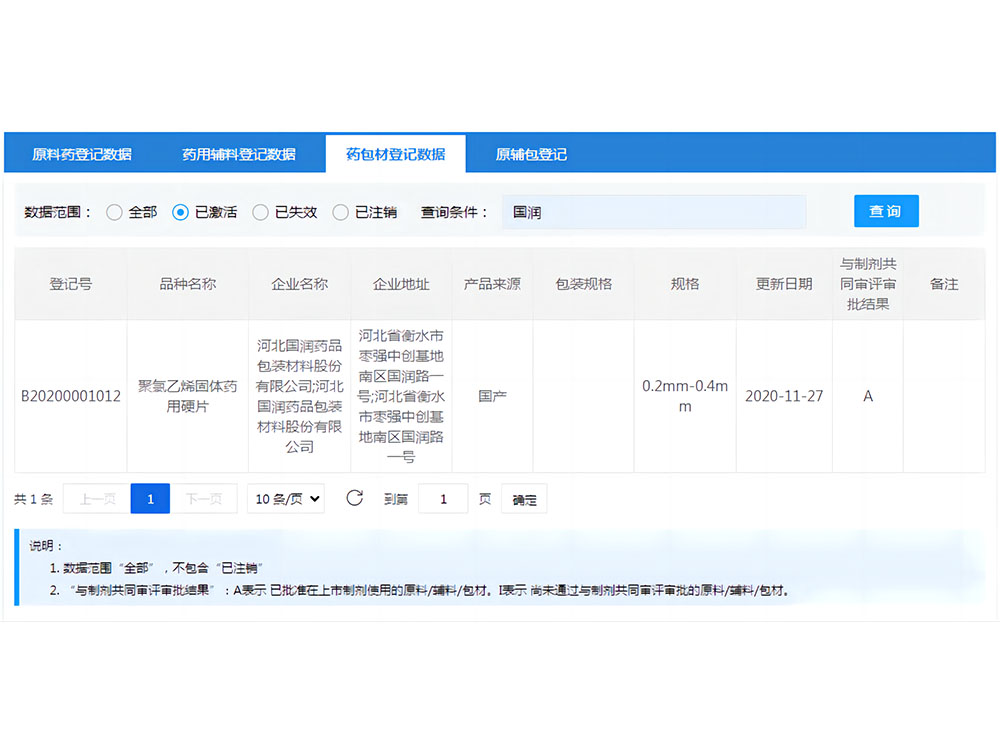This screenshot has height=750, width=1000.
Task: Click the blue 查询 search button
Action: coord(885,211)
